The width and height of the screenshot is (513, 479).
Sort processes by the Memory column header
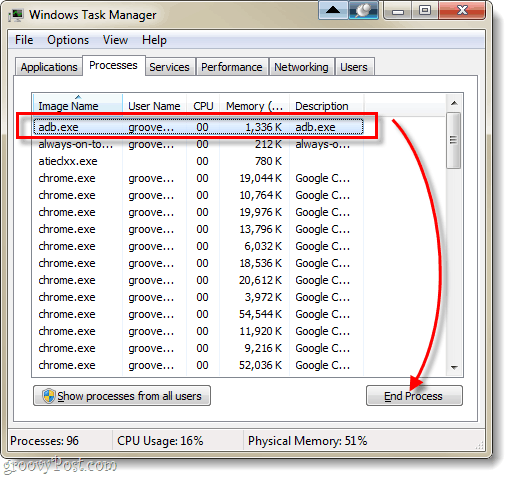(x=254, y=106)
